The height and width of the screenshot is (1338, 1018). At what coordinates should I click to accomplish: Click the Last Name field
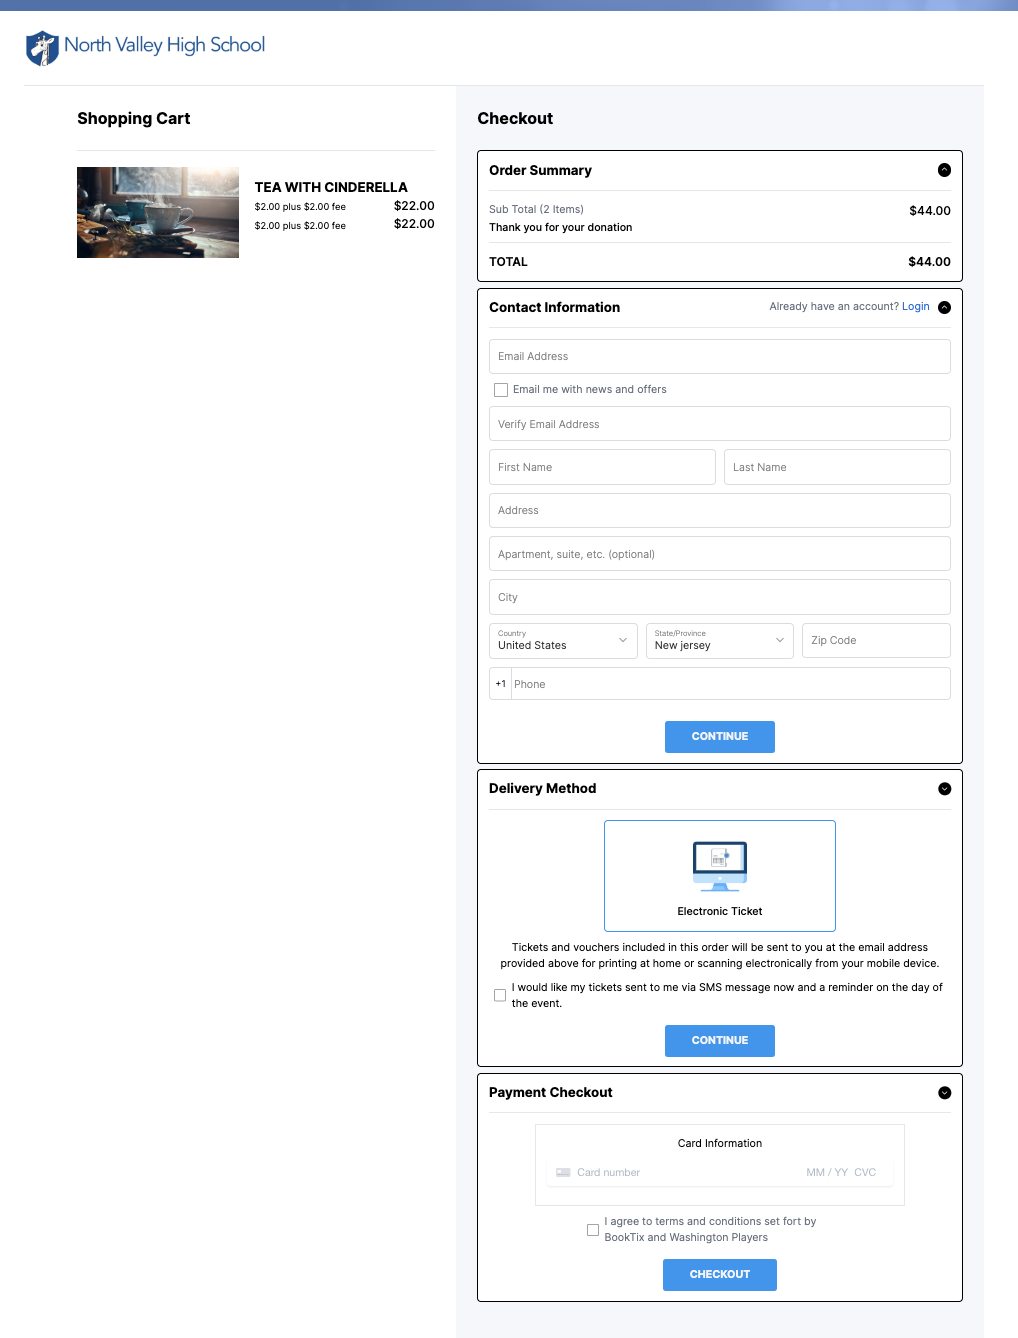pyautogui.click(x=837, y=467)
